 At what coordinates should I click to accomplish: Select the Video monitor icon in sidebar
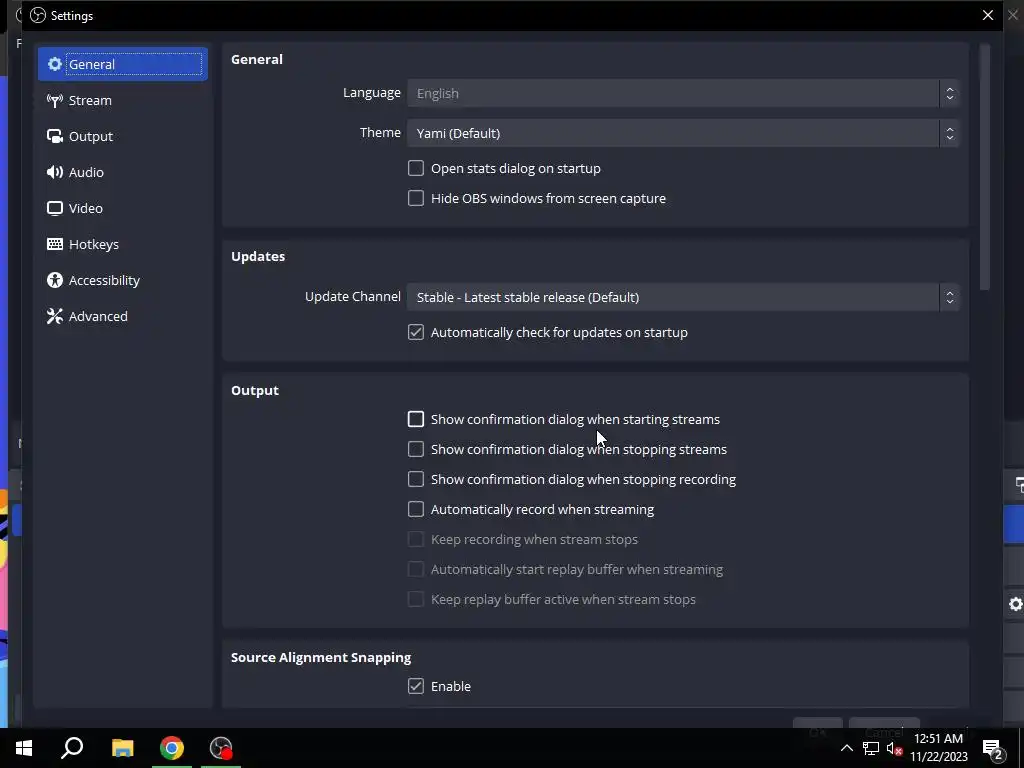pos(55,208)
